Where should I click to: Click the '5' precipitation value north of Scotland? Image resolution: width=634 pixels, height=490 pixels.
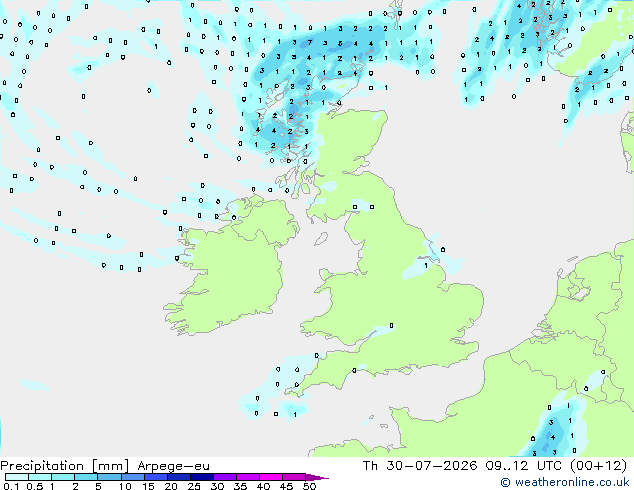pyautogui.click(x=340, y=43)
